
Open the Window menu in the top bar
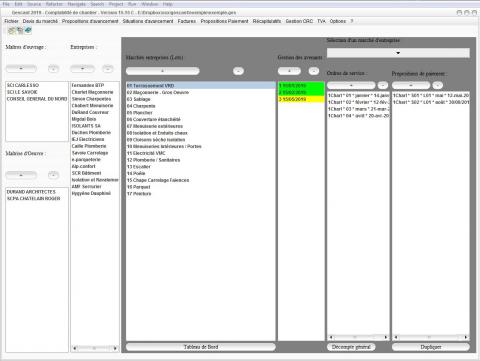click(150, 4)
